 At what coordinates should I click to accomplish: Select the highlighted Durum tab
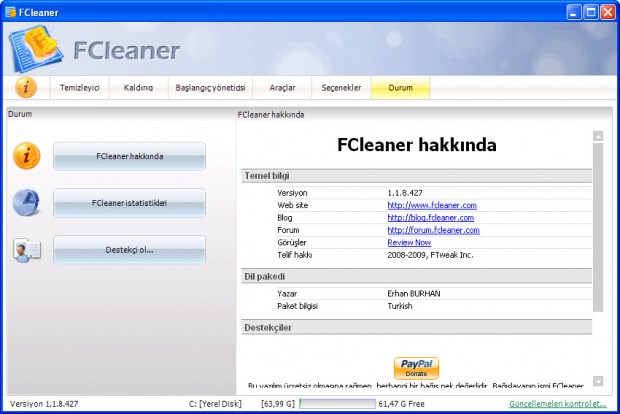pyautogui.click(x=401, y=88)
